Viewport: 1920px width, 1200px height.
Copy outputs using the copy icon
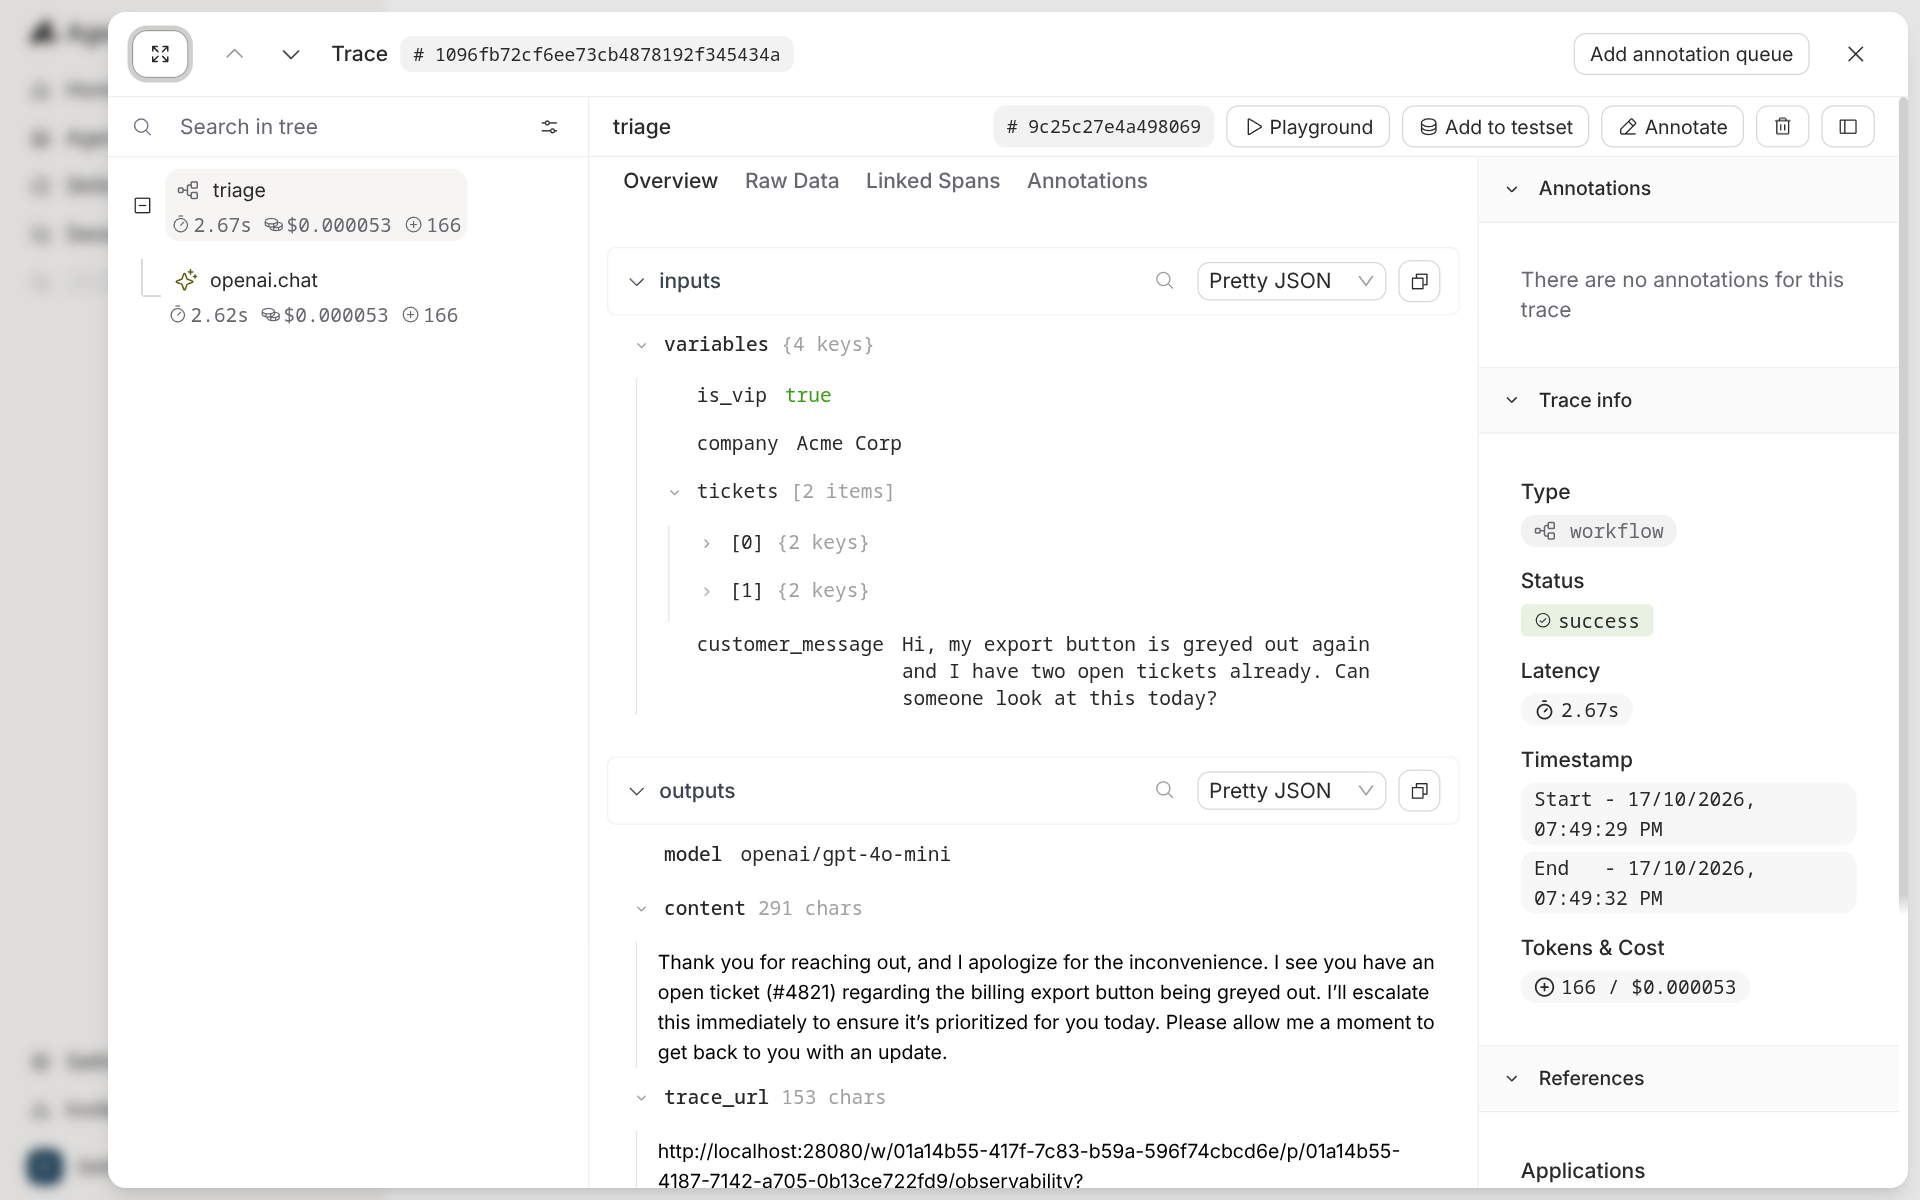point(1419,791)
